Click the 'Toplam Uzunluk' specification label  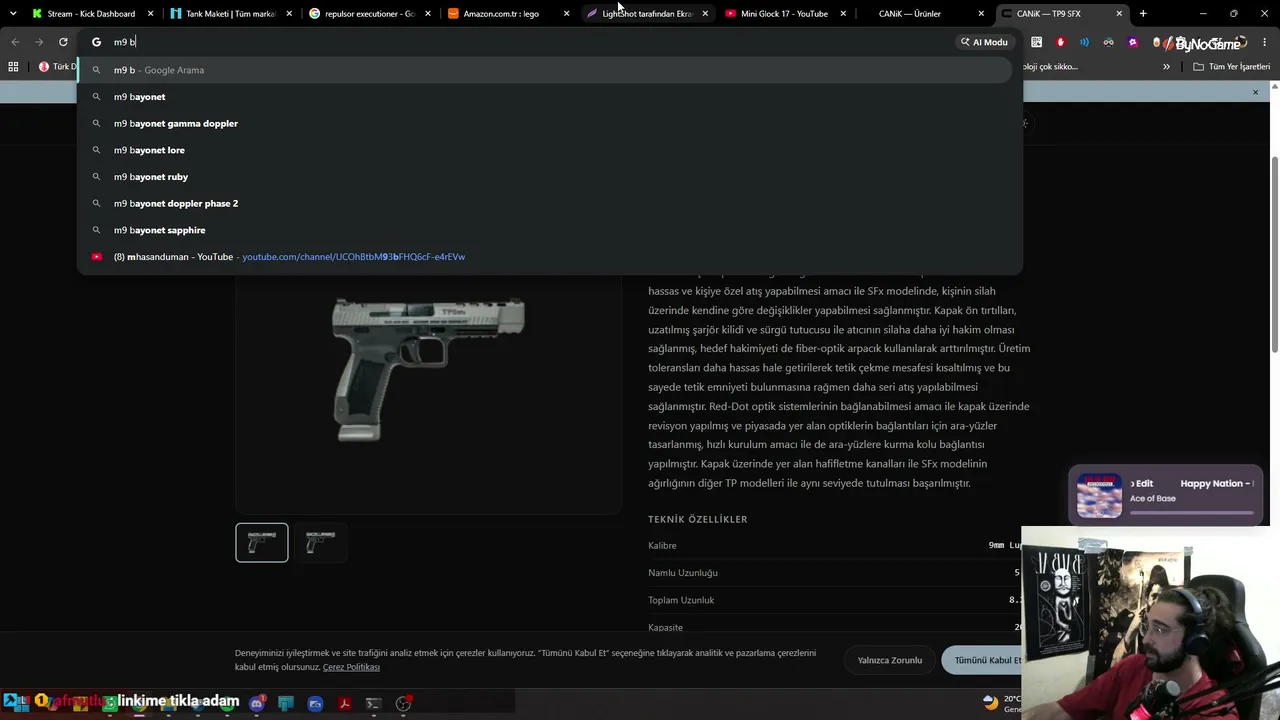tap(681, 600)
